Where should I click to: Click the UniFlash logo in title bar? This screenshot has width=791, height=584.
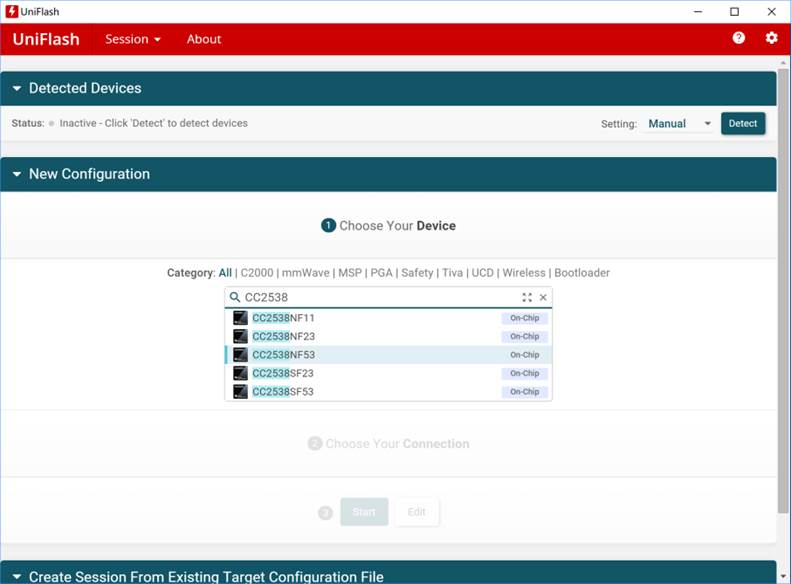point(11,11)
